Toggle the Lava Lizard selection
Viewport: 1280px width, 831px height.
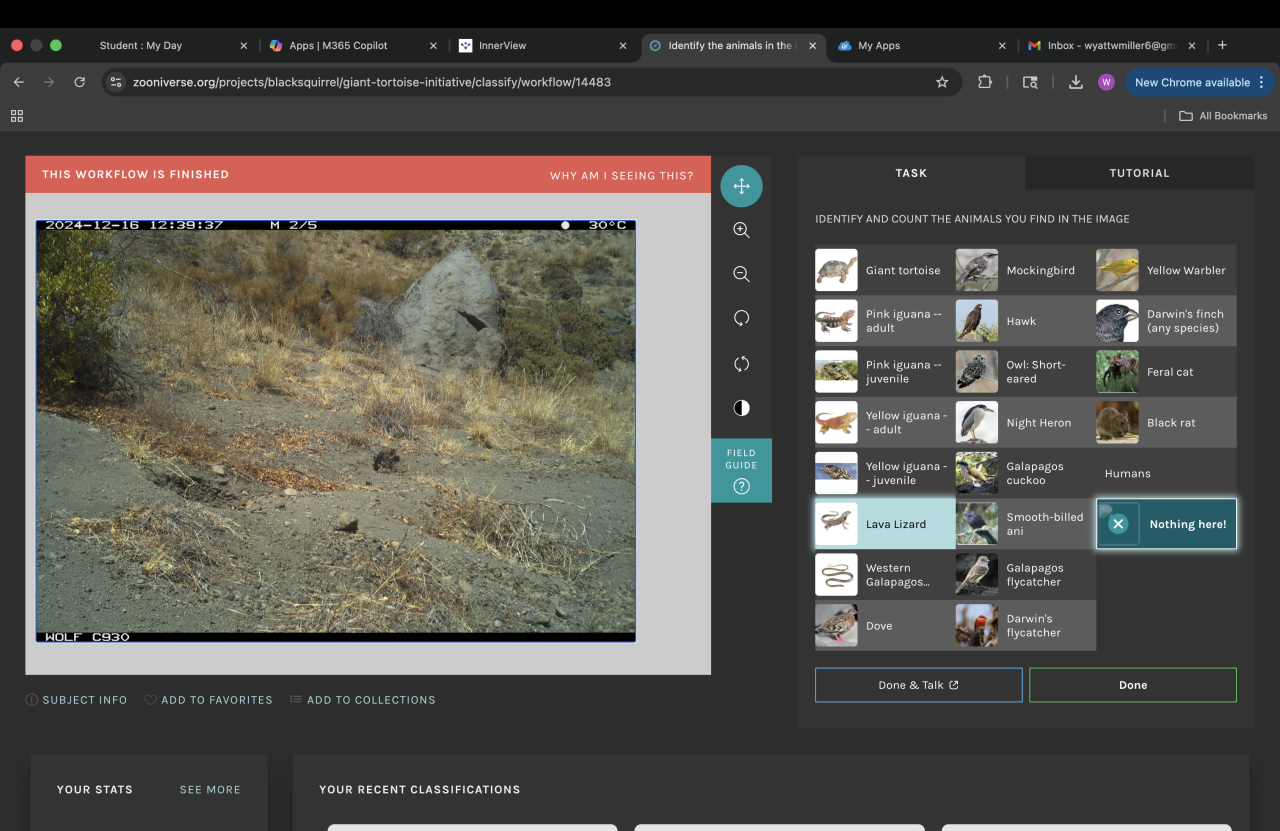[884, 524]
